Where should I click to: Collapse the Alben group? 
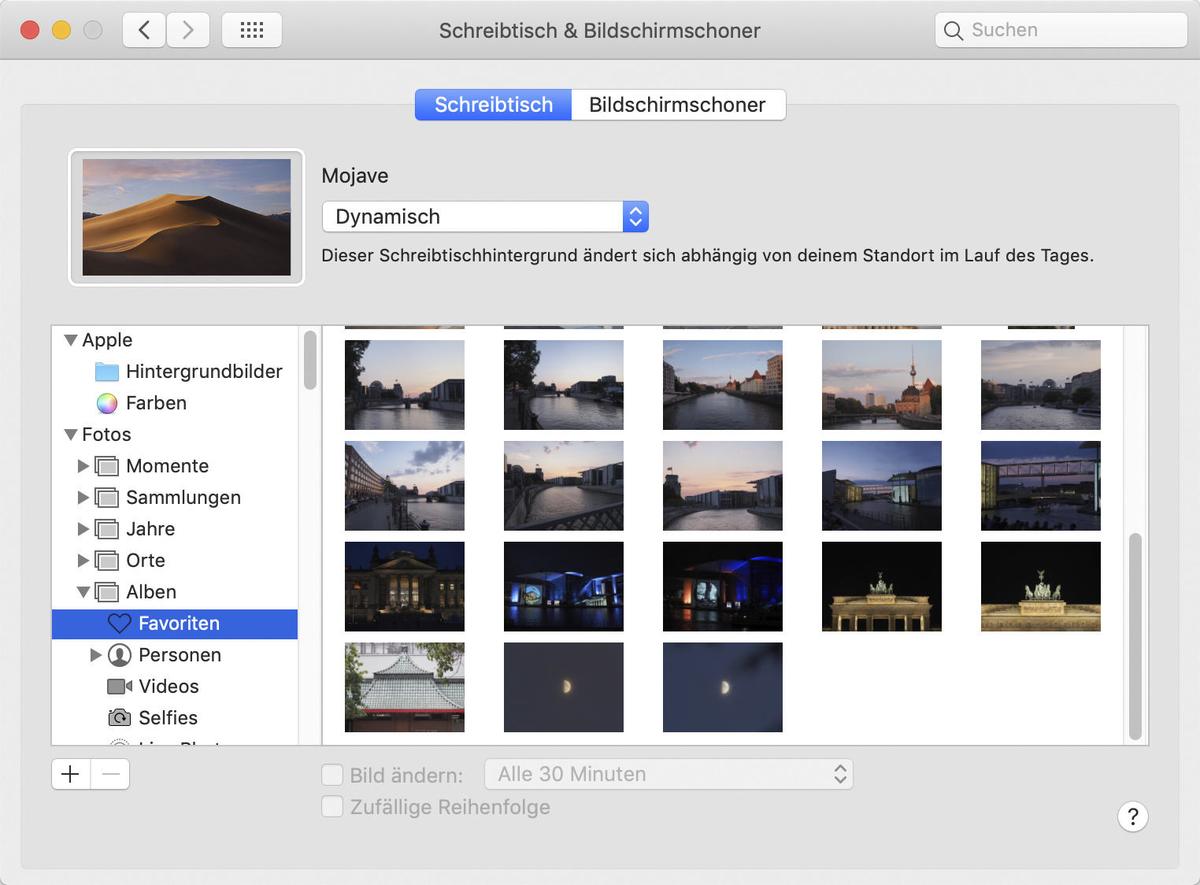pos(84,592)
